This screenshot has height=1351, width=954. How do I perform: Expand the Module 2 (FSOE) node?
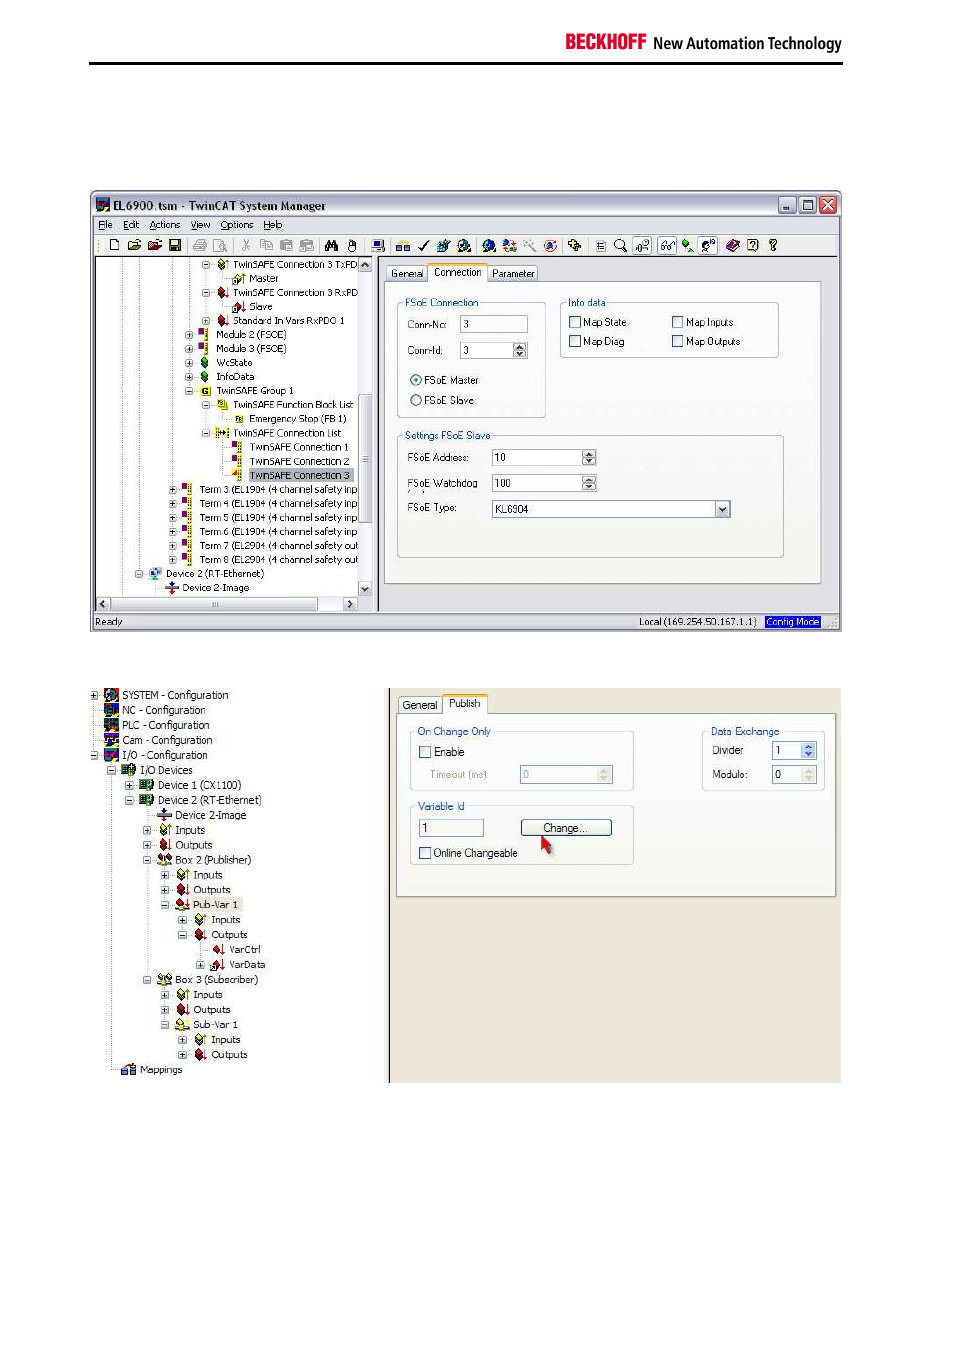(x=189, y=335)
